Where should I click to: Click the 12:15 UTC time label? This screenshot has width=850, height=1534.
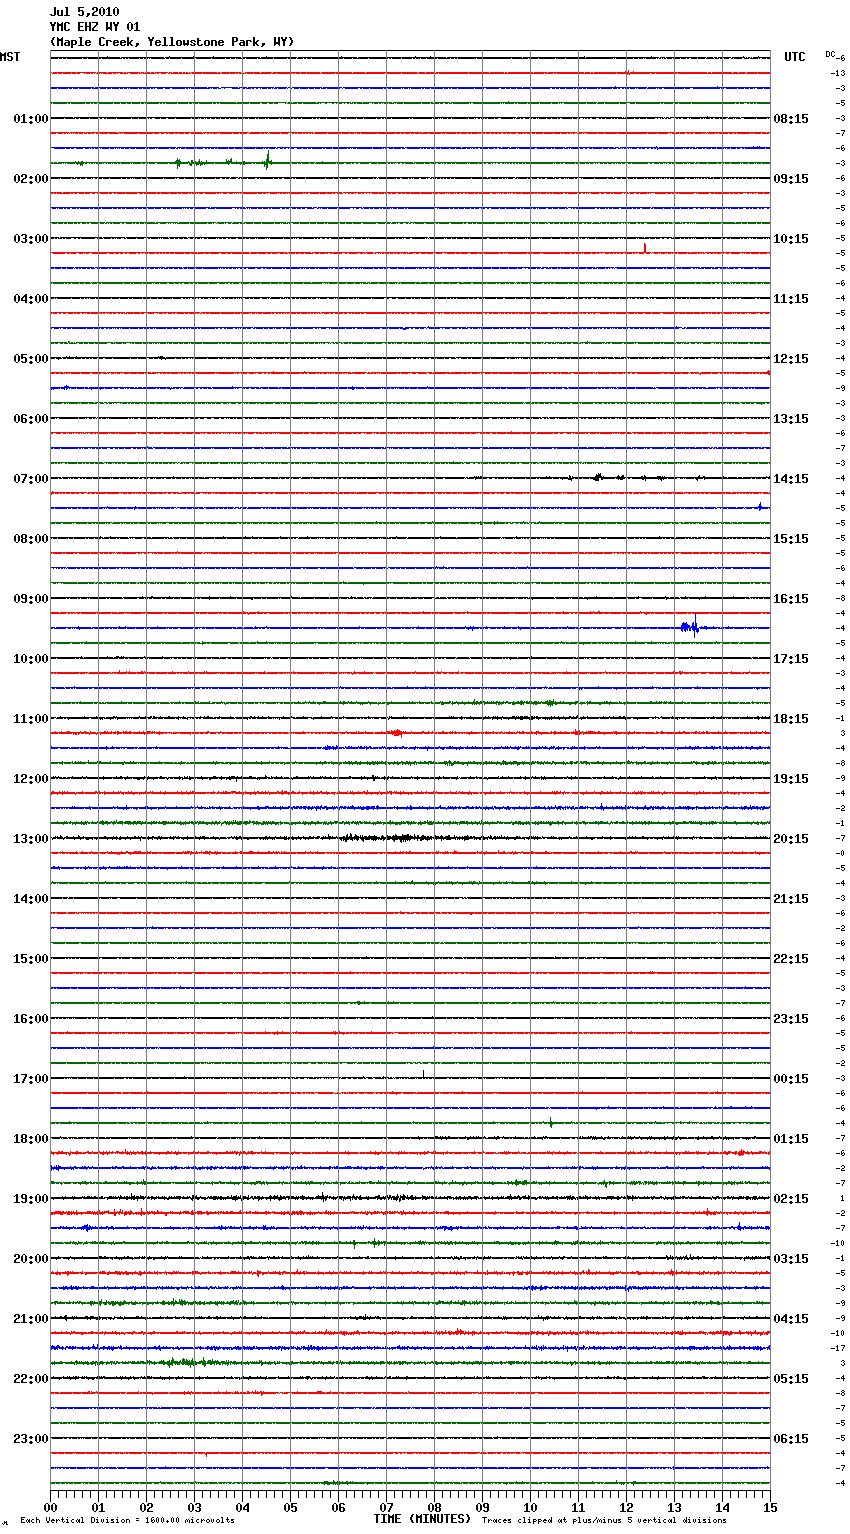(791, 359)
